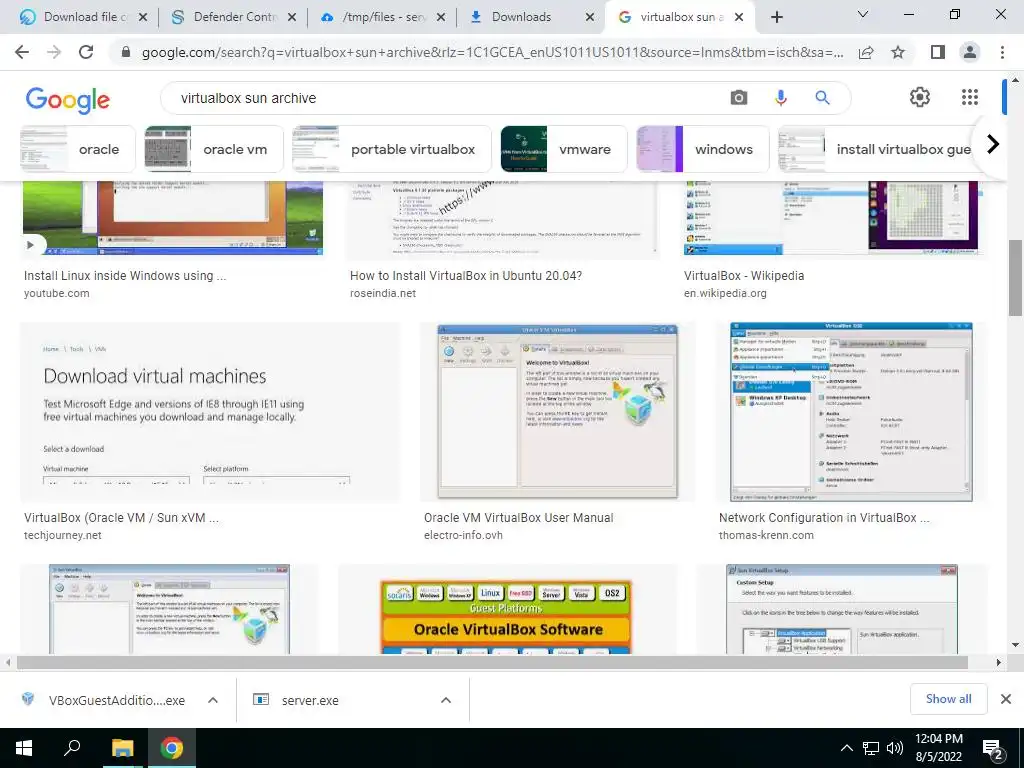Open the Google apps grid
Viewport: 1024px width, 768px height.
click(970, 97)
